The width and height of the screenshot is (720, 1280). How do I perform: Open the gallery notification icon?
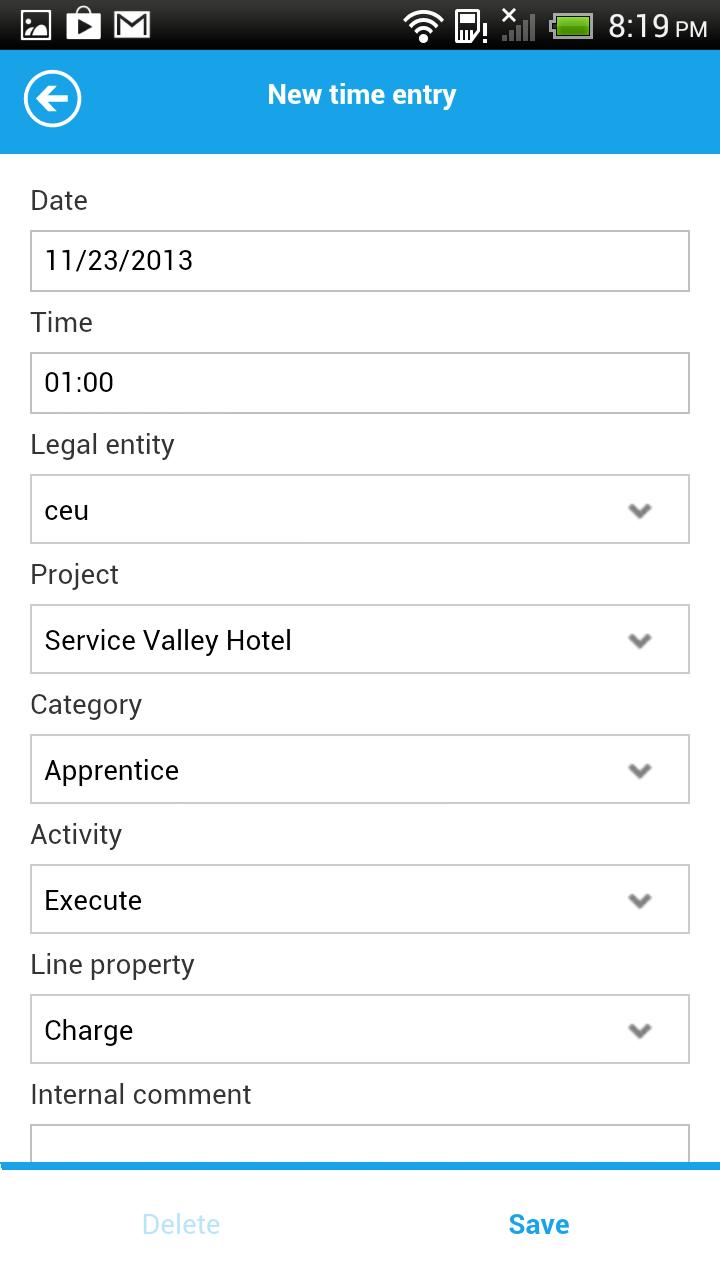click(x=36, y=25)
